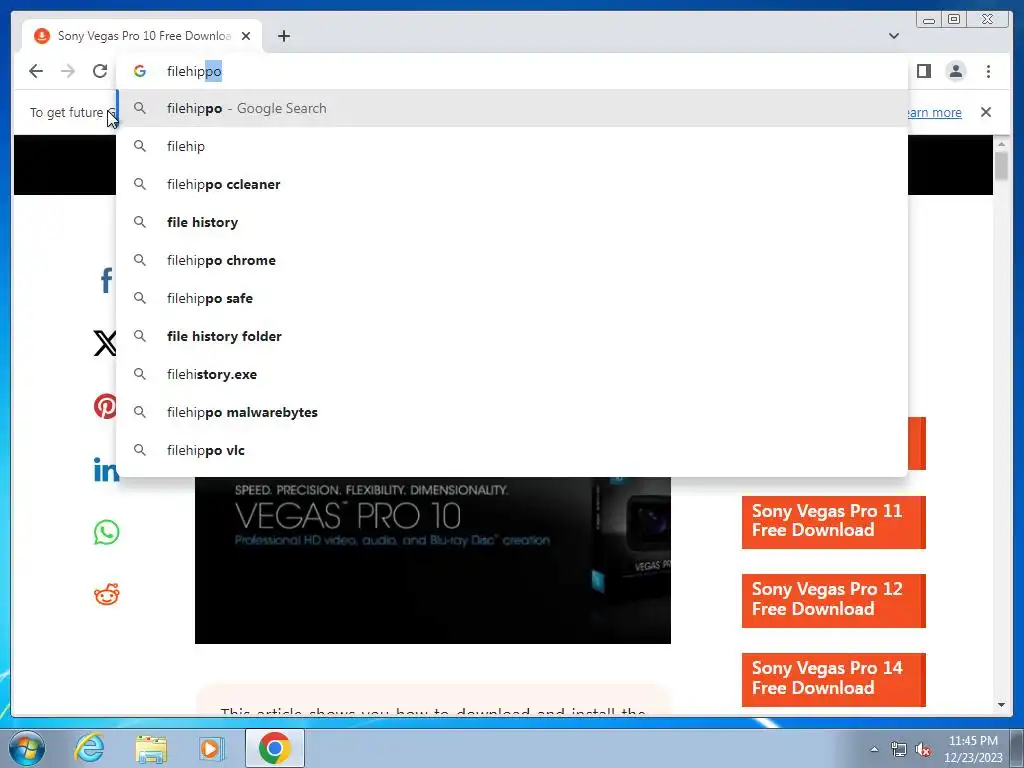Choose 'filehippo malwarebytes' suggestion
Image resolution: width=1024 pixels, height=768 pixels.
512,412
